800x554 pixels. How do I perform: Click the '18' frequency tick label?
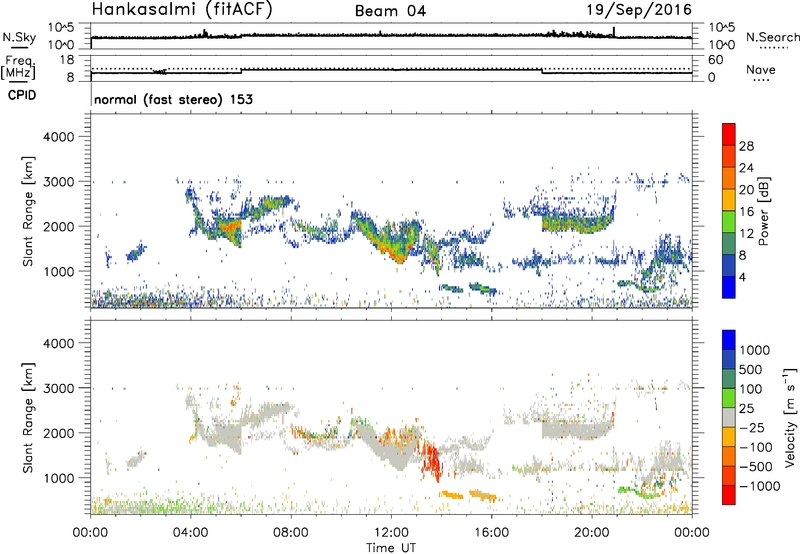pos(67,60)
